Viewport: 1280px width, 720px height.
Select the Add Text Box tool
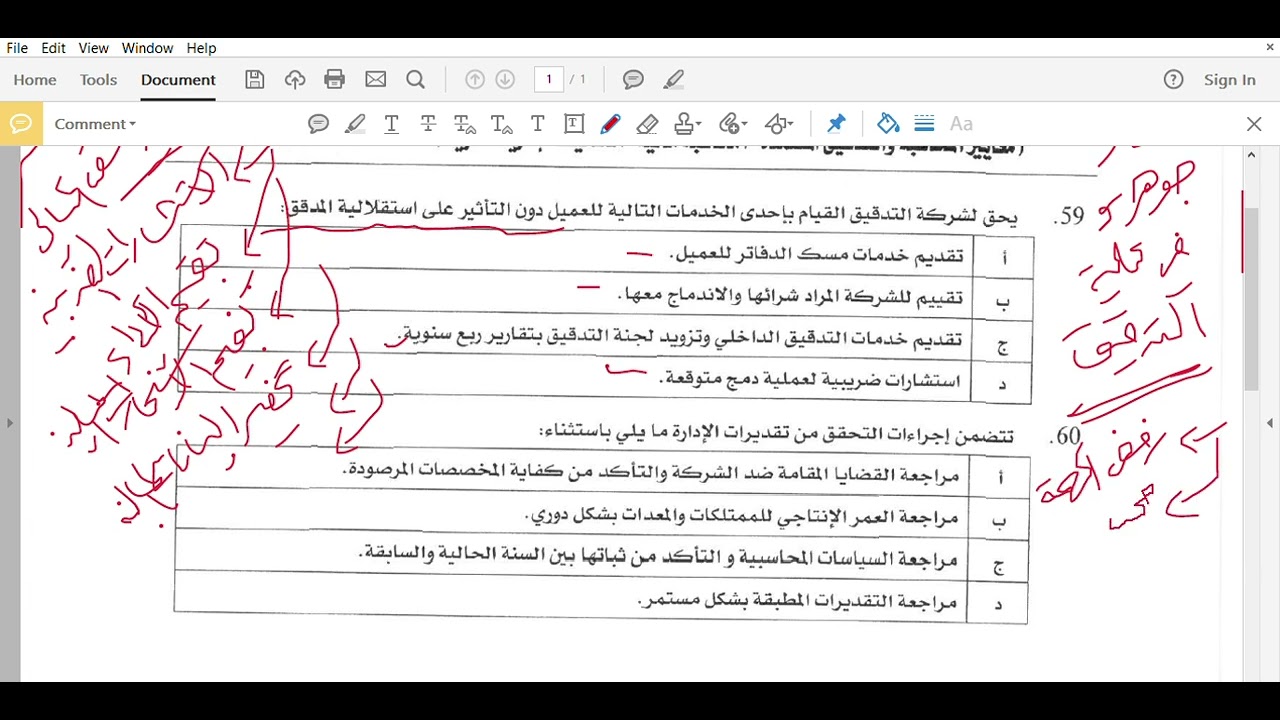click(574, 124)
